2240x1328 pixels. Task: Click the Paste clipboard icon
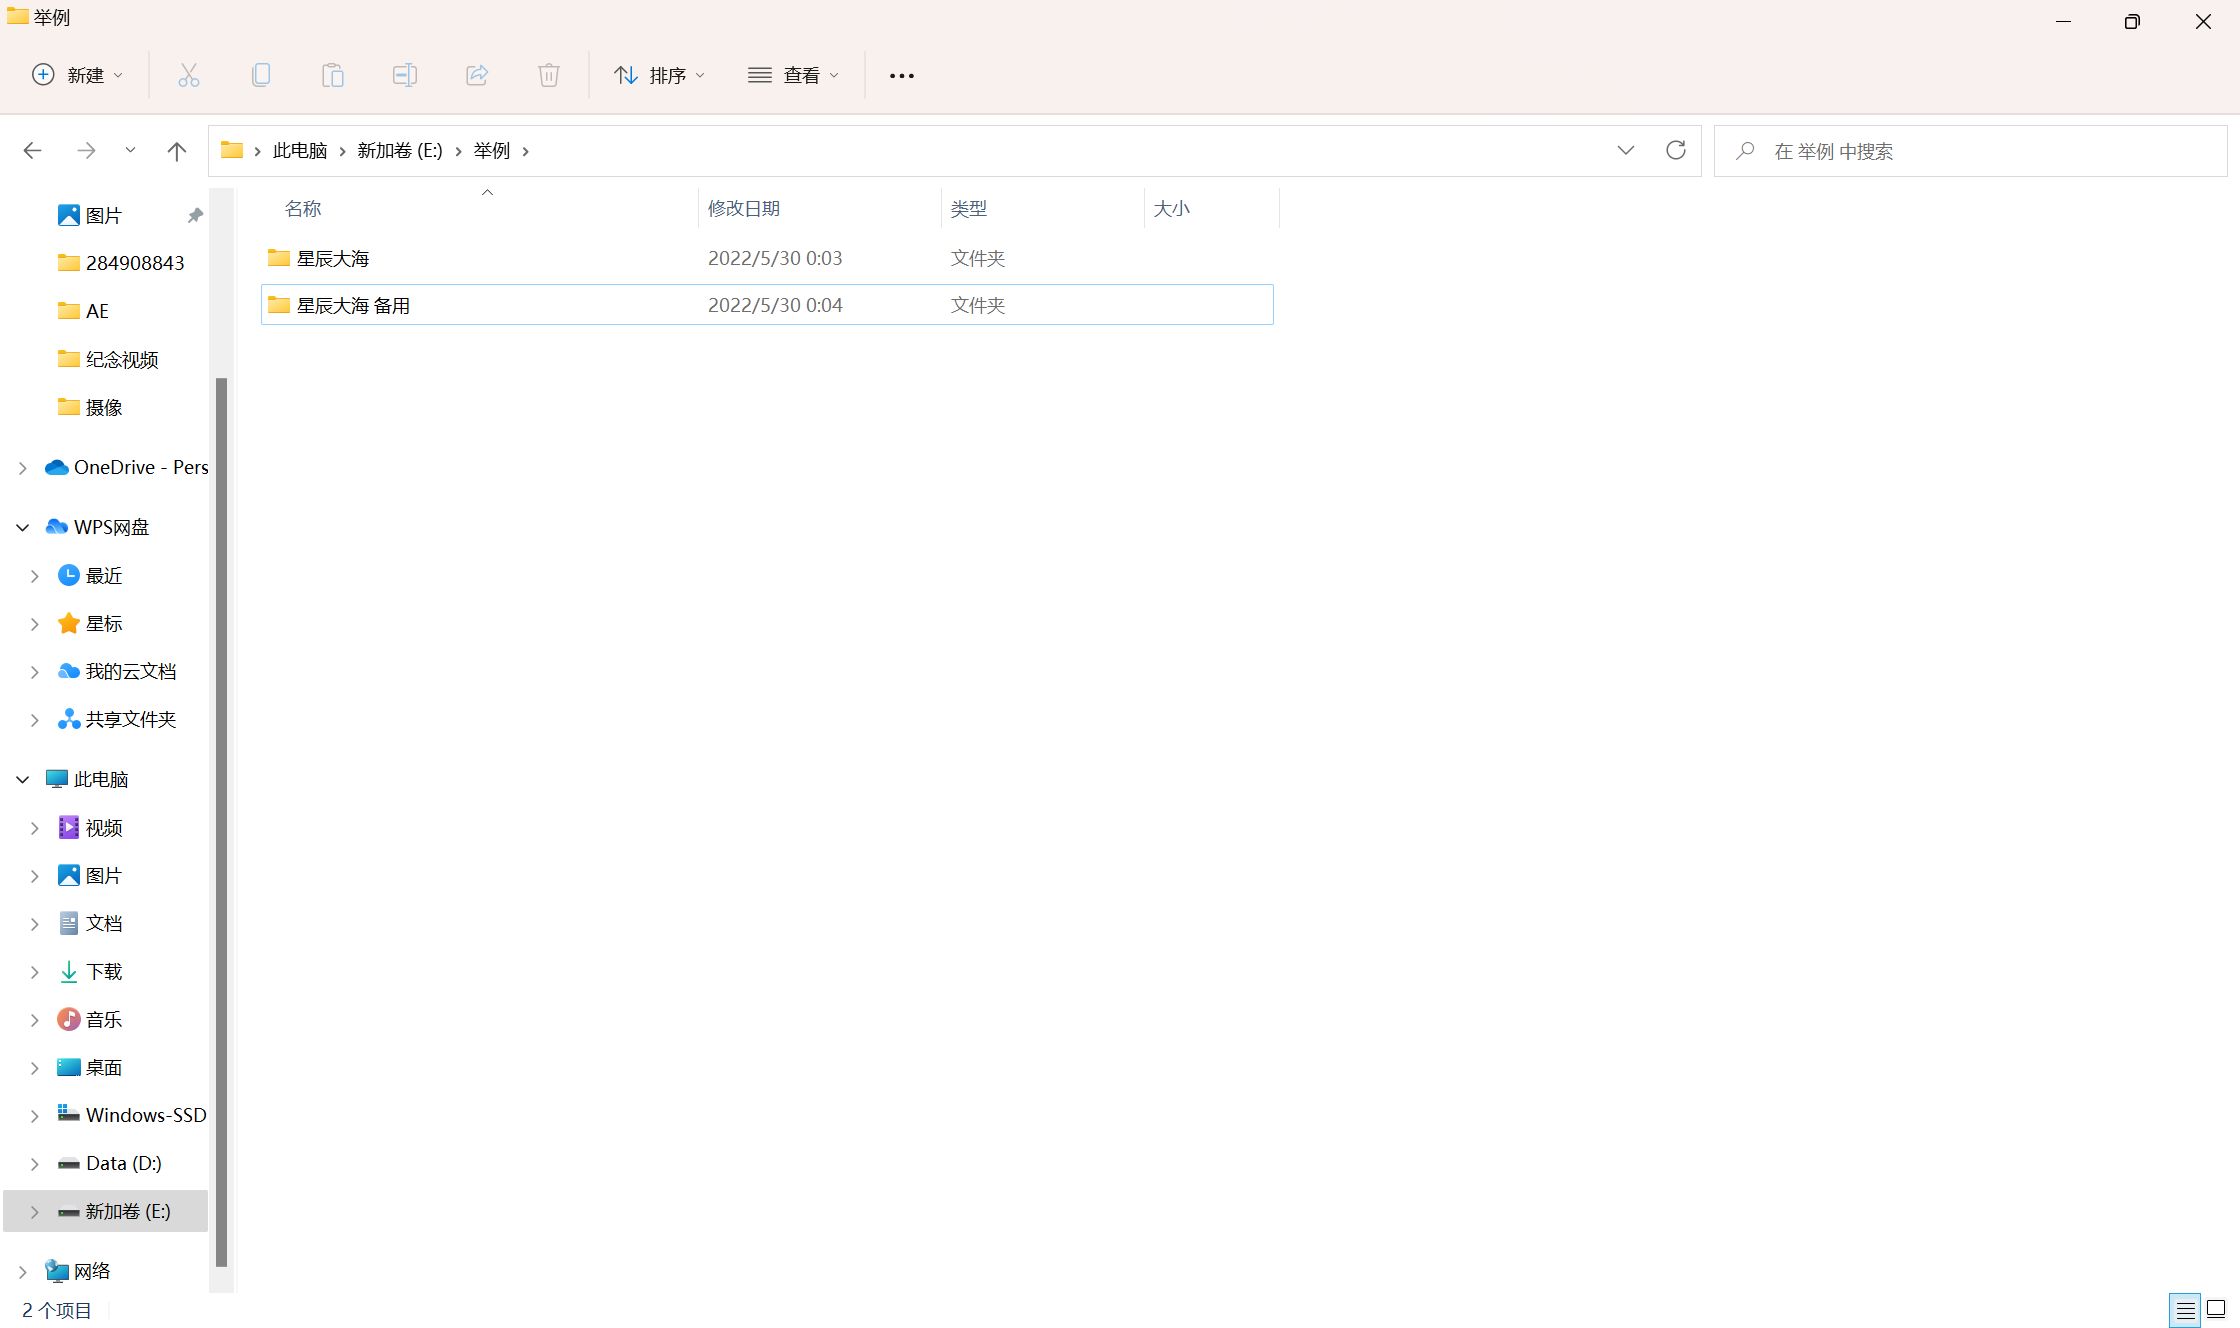point(333,75)
